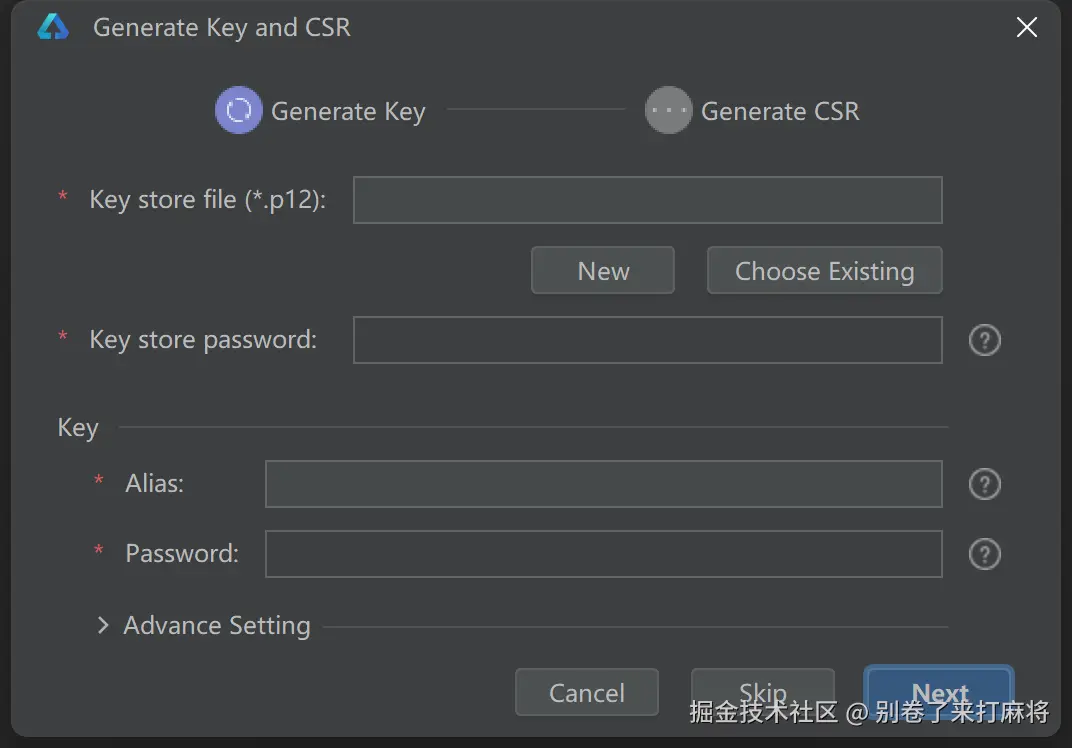Click the key Password input field
Screen dimensions: 1072x748
(603, 554)
